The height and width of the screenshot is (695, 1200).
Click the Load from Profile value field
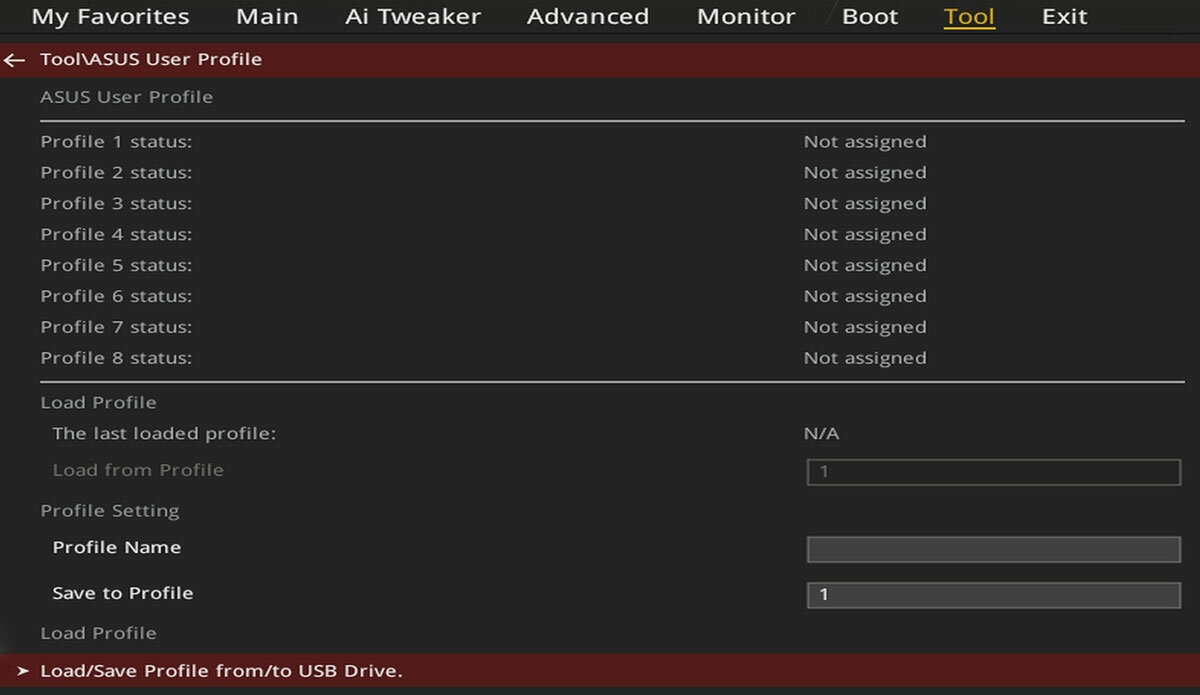pyautogui.click(x=994, y=472)
